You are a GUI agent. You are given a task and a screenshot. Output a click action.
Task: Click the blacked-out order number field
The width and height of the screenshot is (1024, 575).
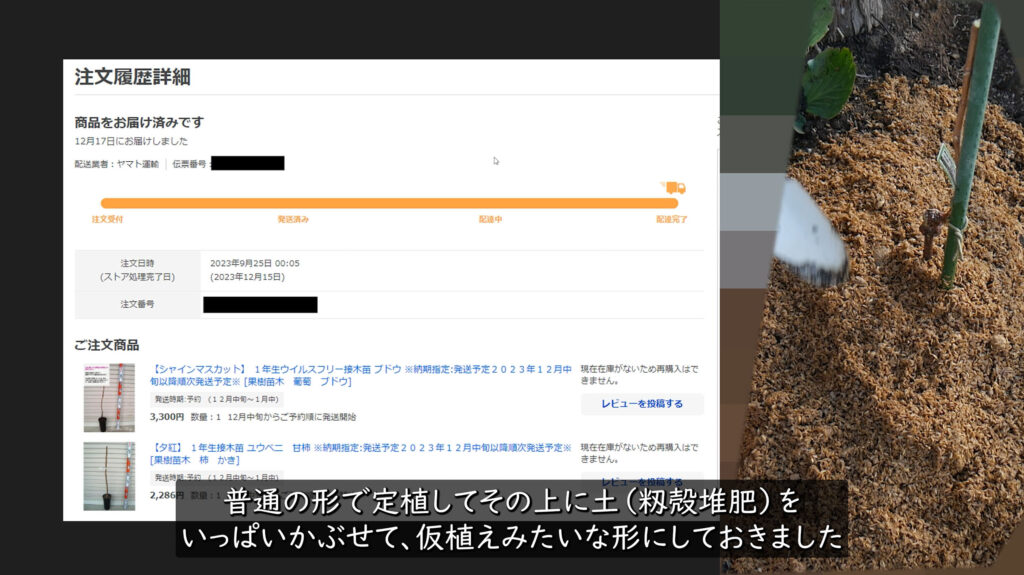(260, 304)
